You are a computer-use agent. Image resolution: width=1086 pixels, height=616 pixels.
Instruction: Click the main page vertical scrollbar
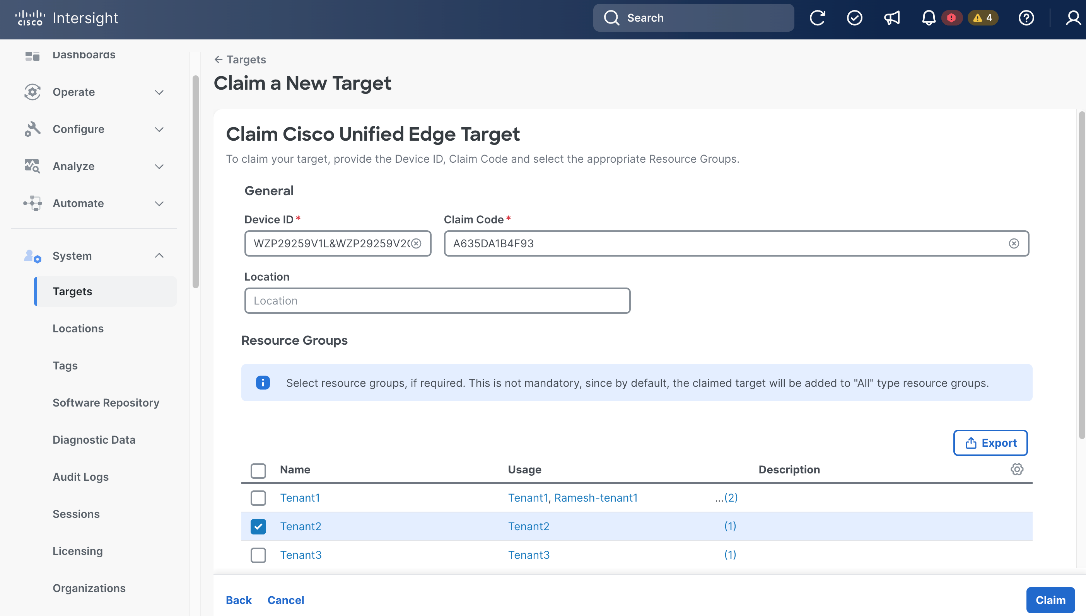coord(1082,274)
